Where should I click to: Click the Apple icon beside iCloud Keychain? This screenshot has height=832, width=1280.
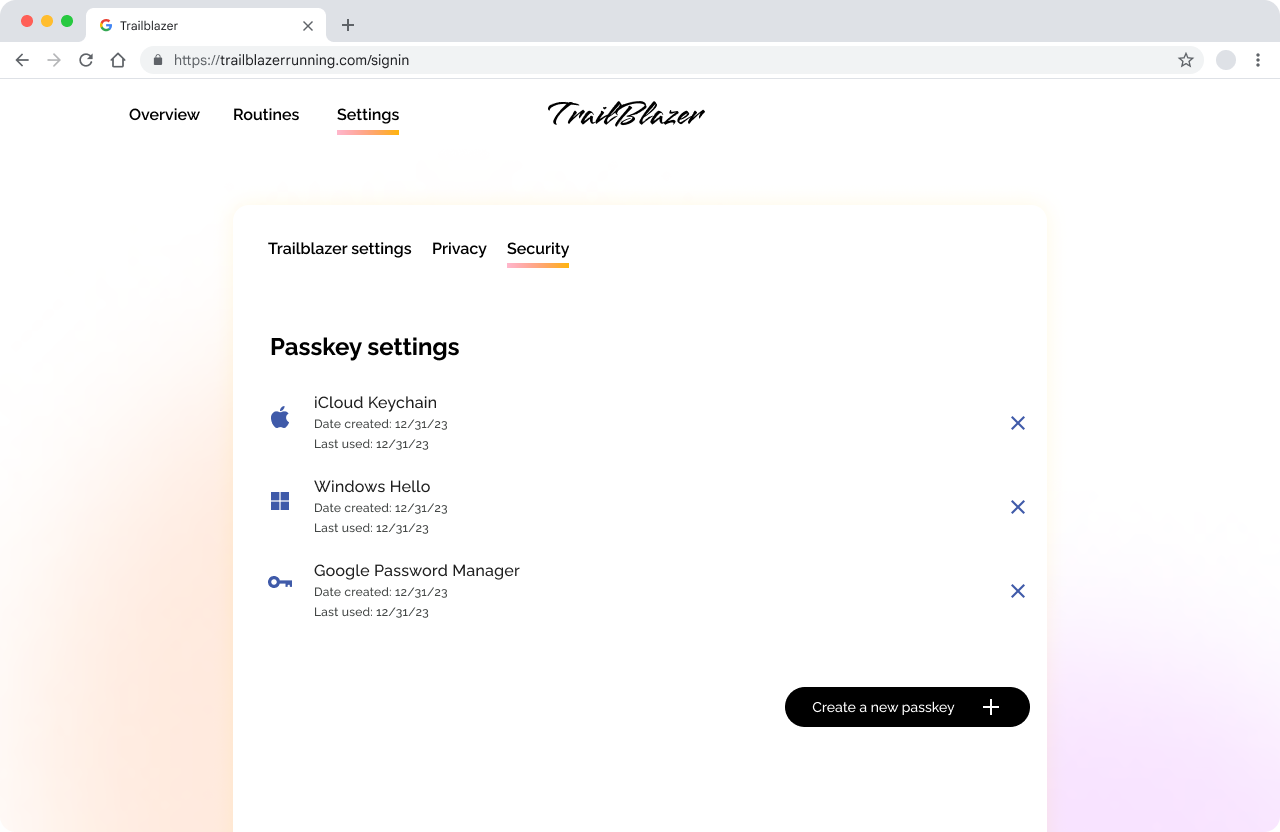pos(280,417)
